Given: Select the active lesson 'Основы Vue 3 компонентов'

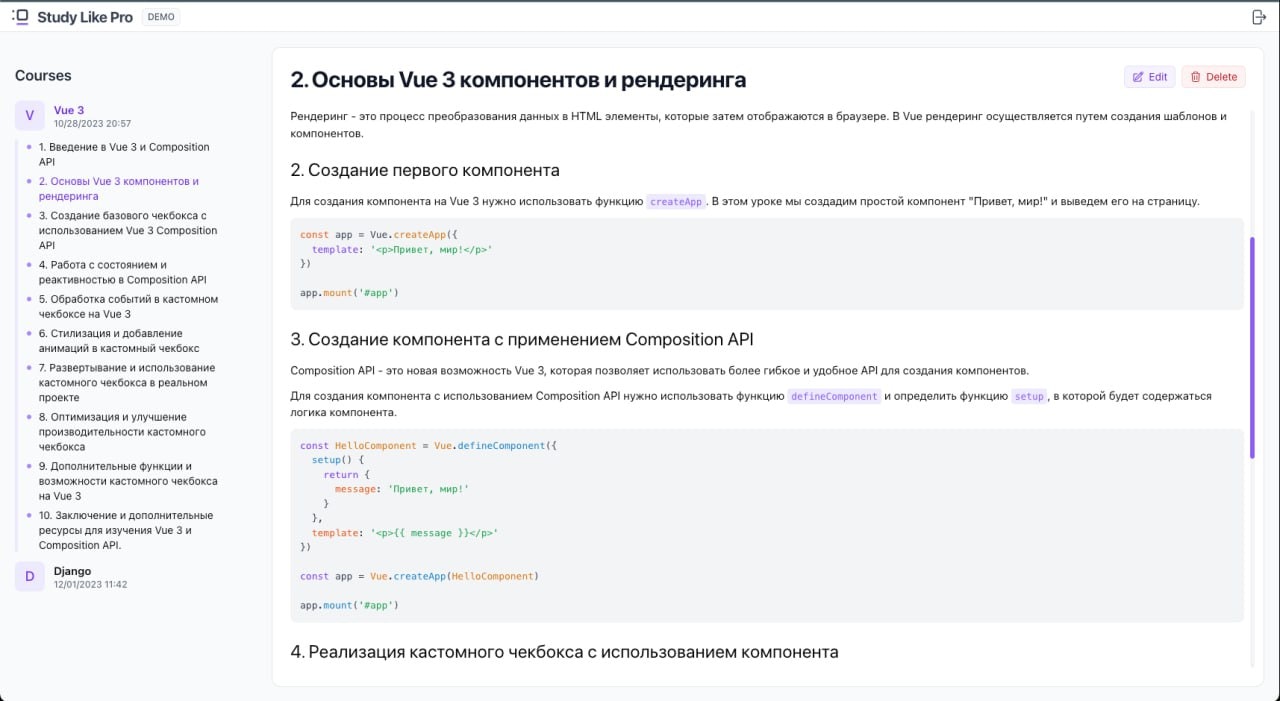Looking at the screenshot, I should tap(118, 188).
